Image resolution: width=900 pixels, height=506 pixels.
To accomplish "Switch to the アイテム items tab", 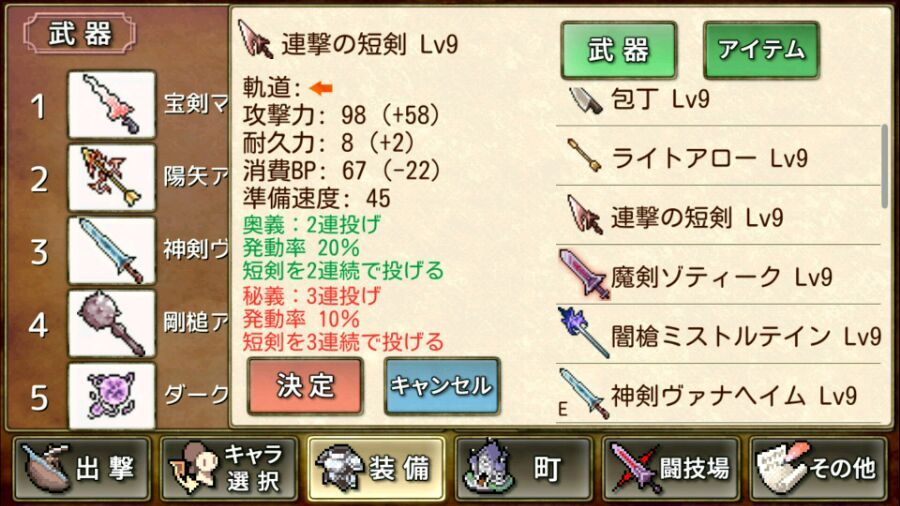I will 761,50.
